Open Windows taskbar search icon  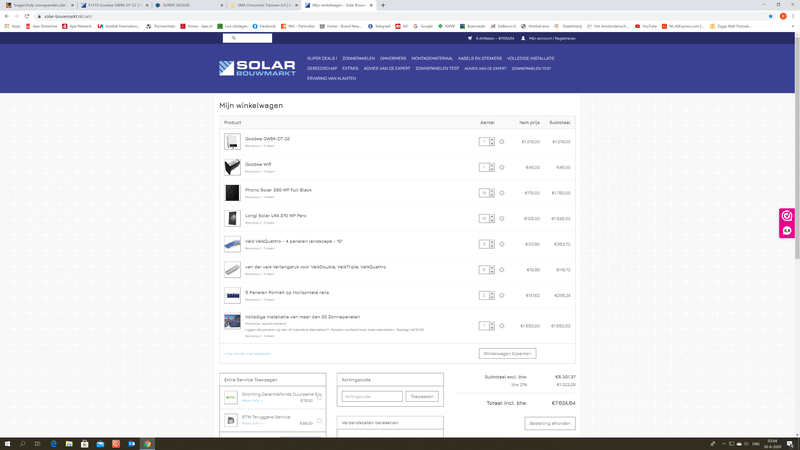point(22,444)
